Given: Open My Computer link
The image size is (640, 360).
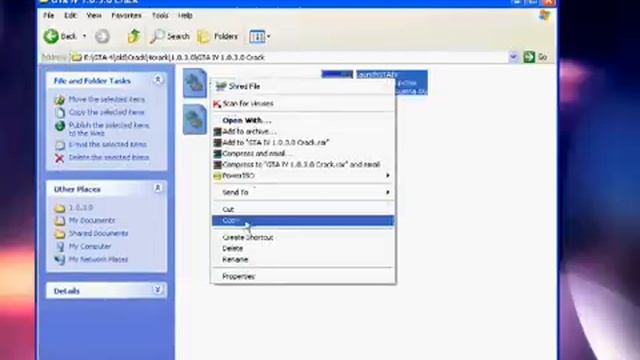Looking at the screenshot, I should click(90, 246).
